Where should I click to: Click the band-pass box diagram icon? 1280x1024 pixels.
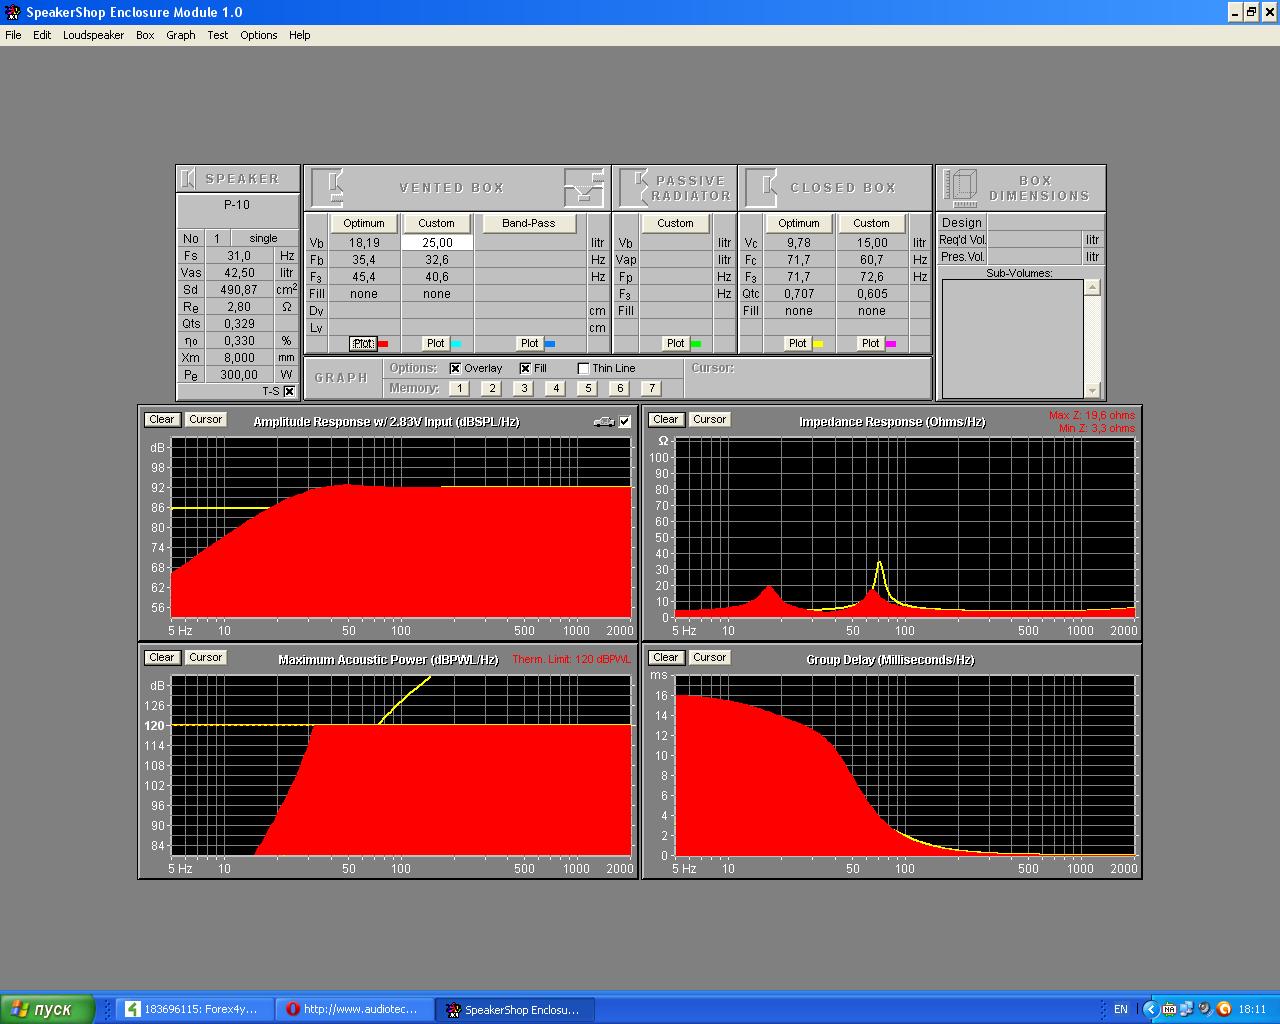click(585, 187)
